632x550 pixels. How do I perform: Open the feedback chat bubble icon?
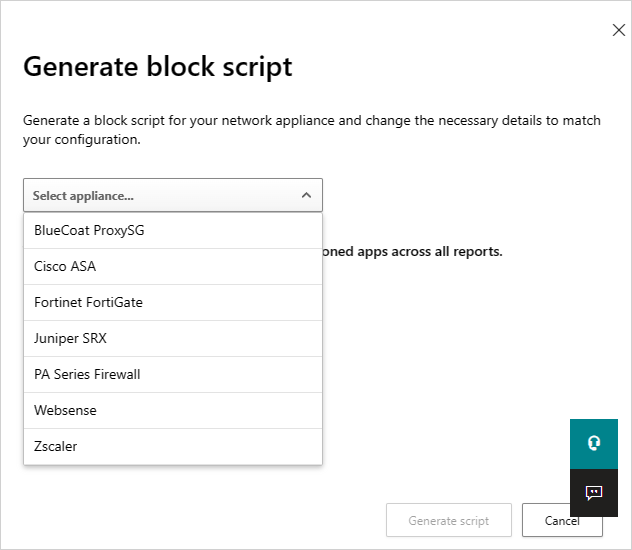(594, 492)
